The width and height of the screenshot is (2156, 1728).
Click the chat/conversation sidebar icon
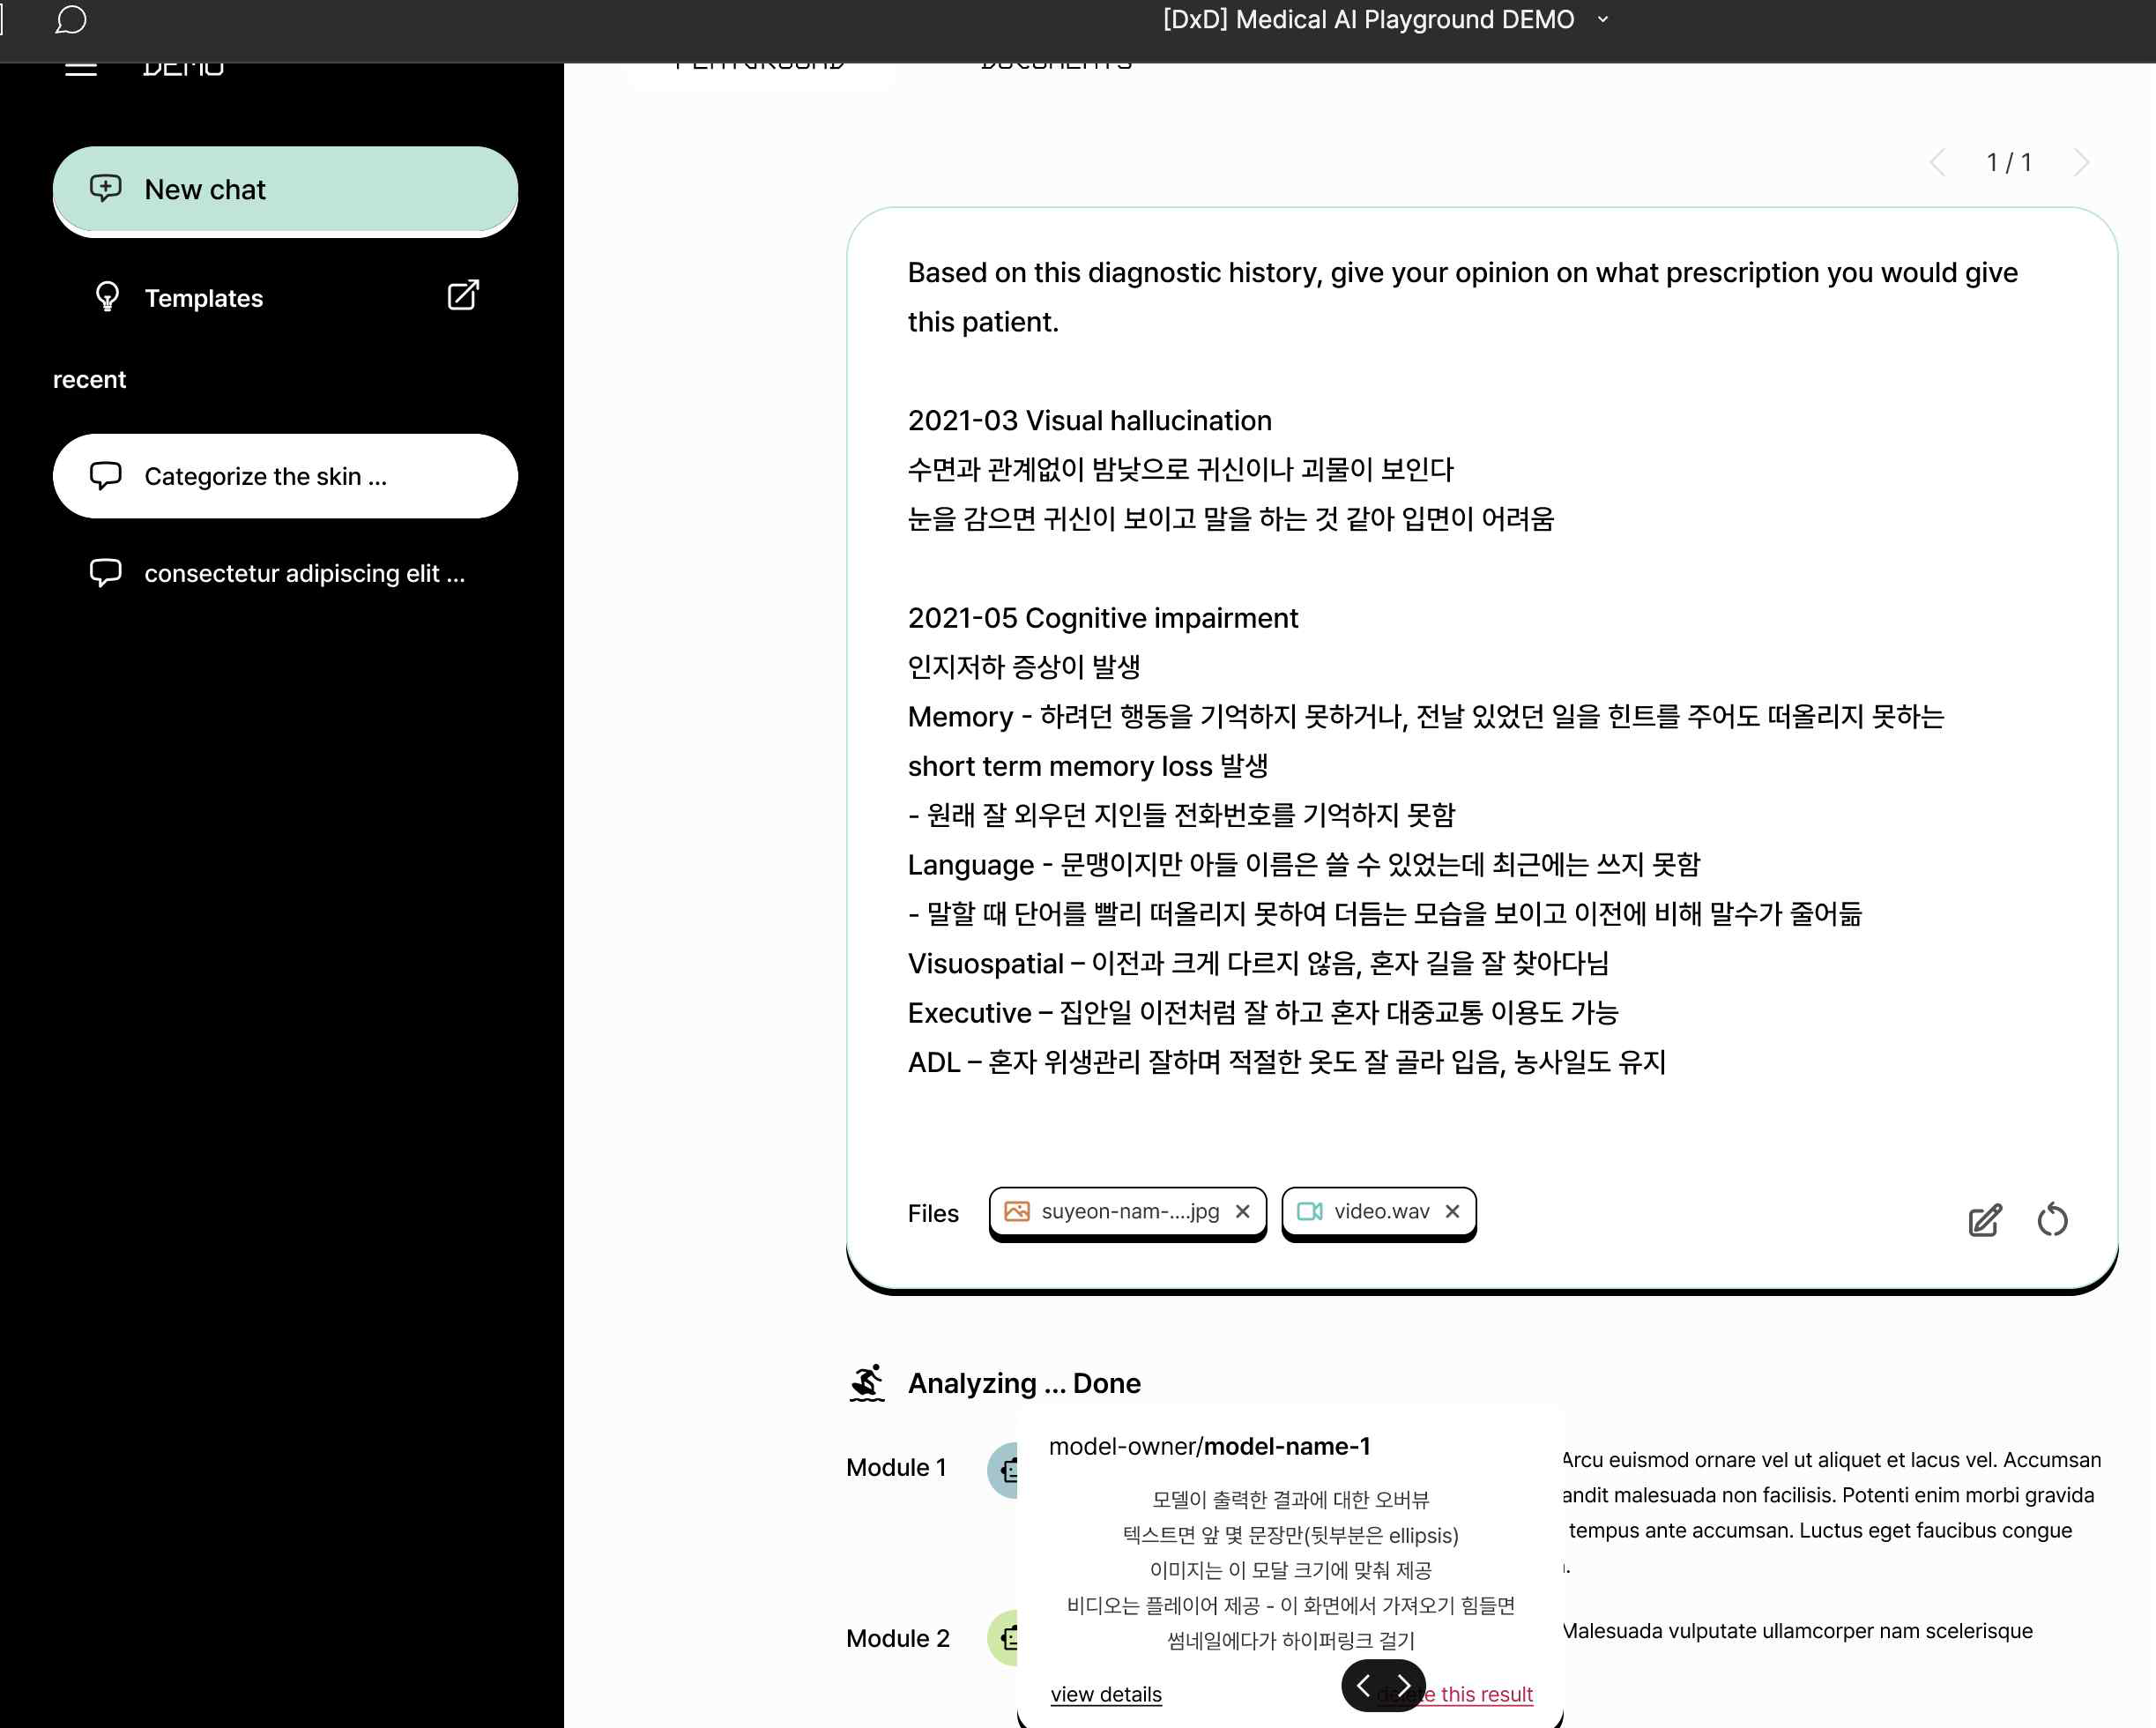(72, 19)
